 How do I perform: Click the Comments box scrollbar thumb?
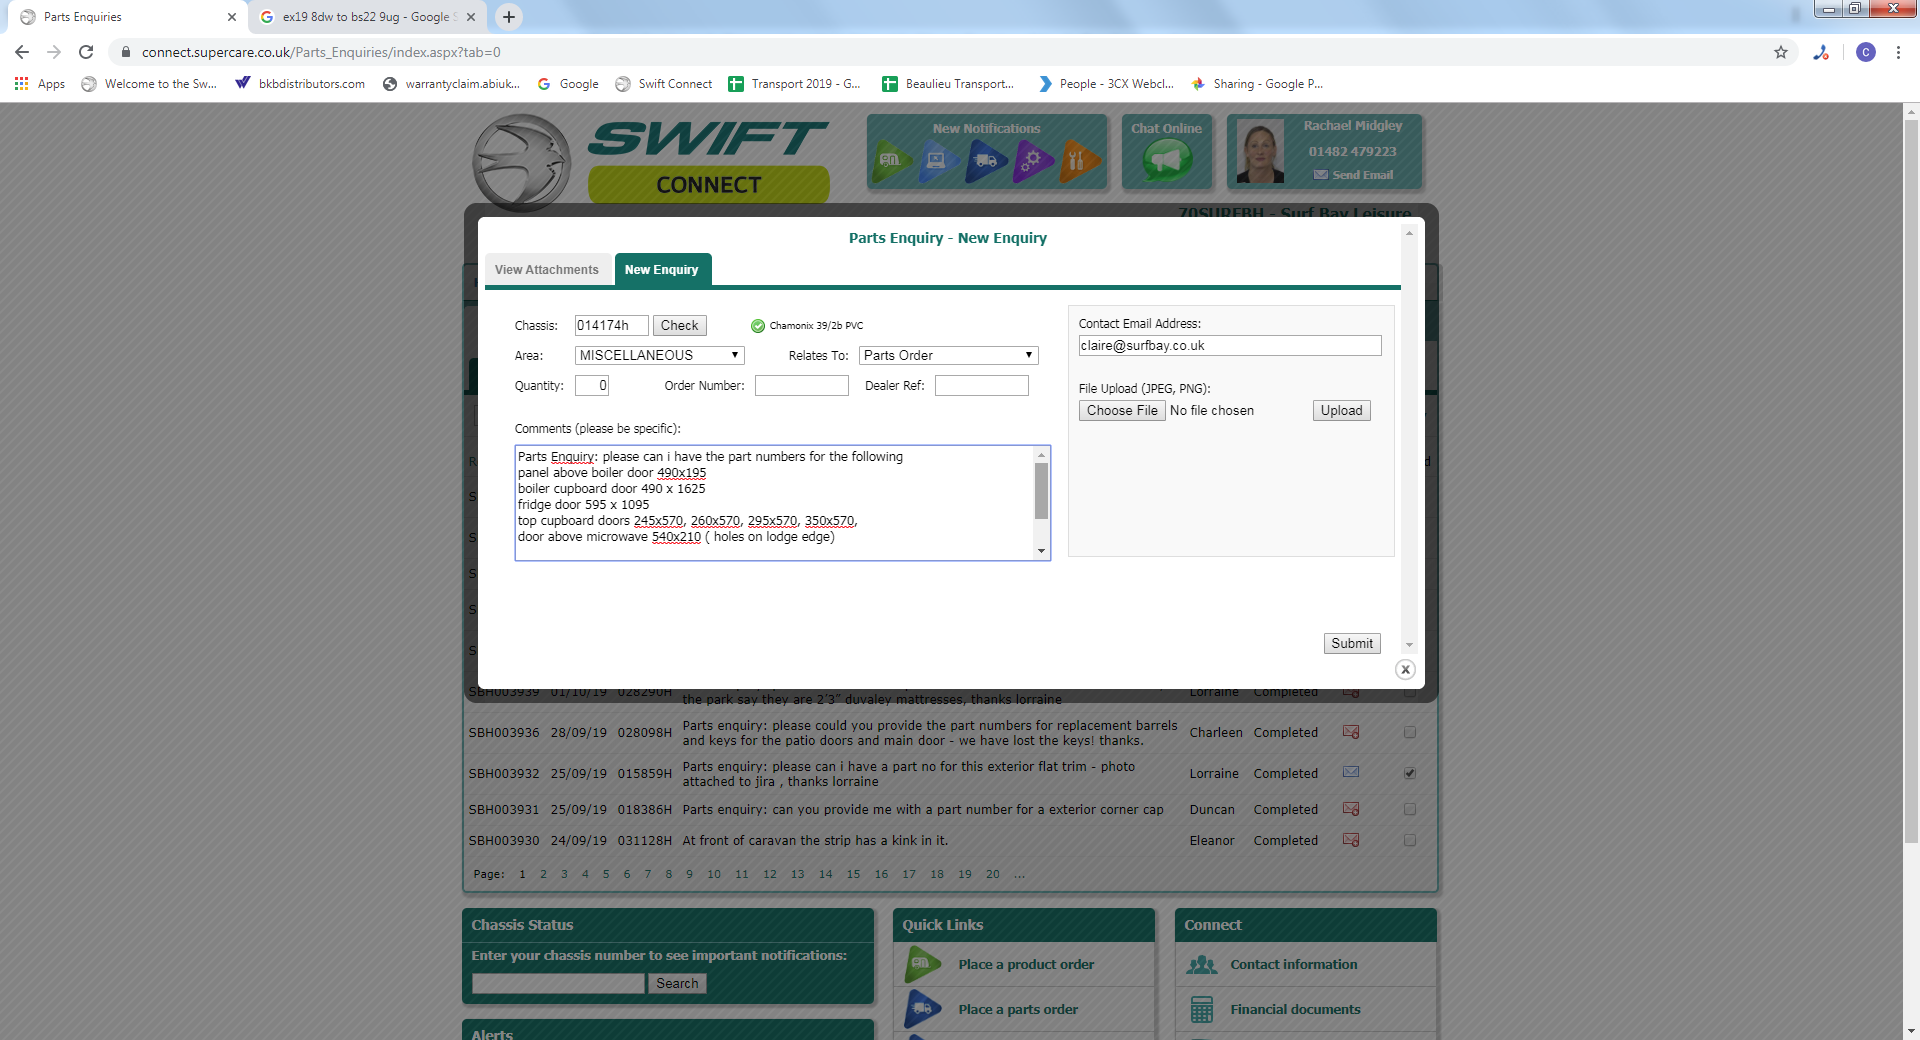[x=1041, y=491]
